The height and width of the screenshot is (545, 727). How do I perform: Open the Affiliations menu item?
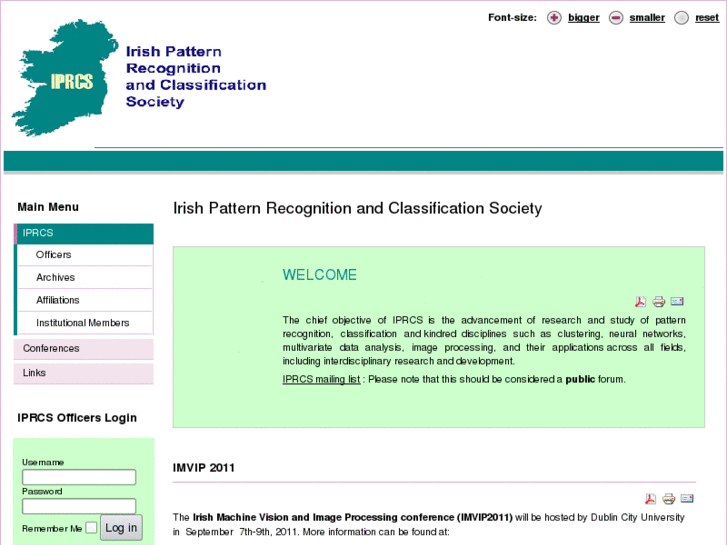coord(85,300)
